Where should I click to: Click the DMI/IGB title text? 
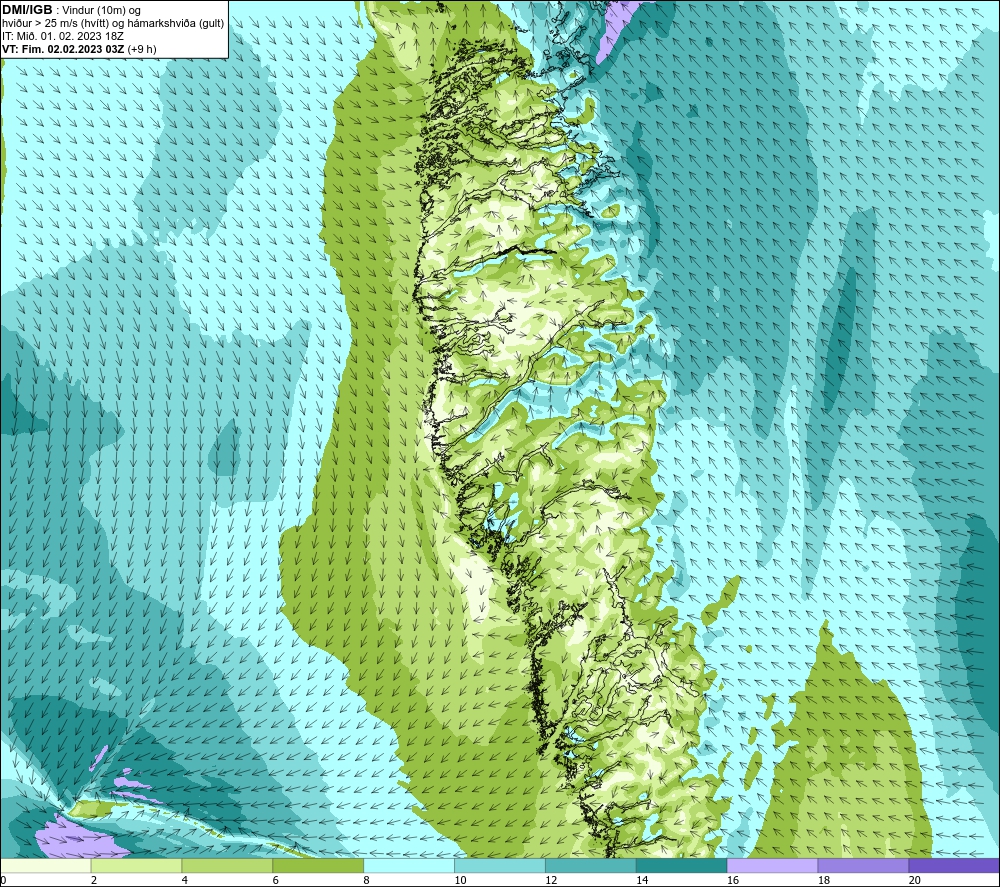(27, 10)
